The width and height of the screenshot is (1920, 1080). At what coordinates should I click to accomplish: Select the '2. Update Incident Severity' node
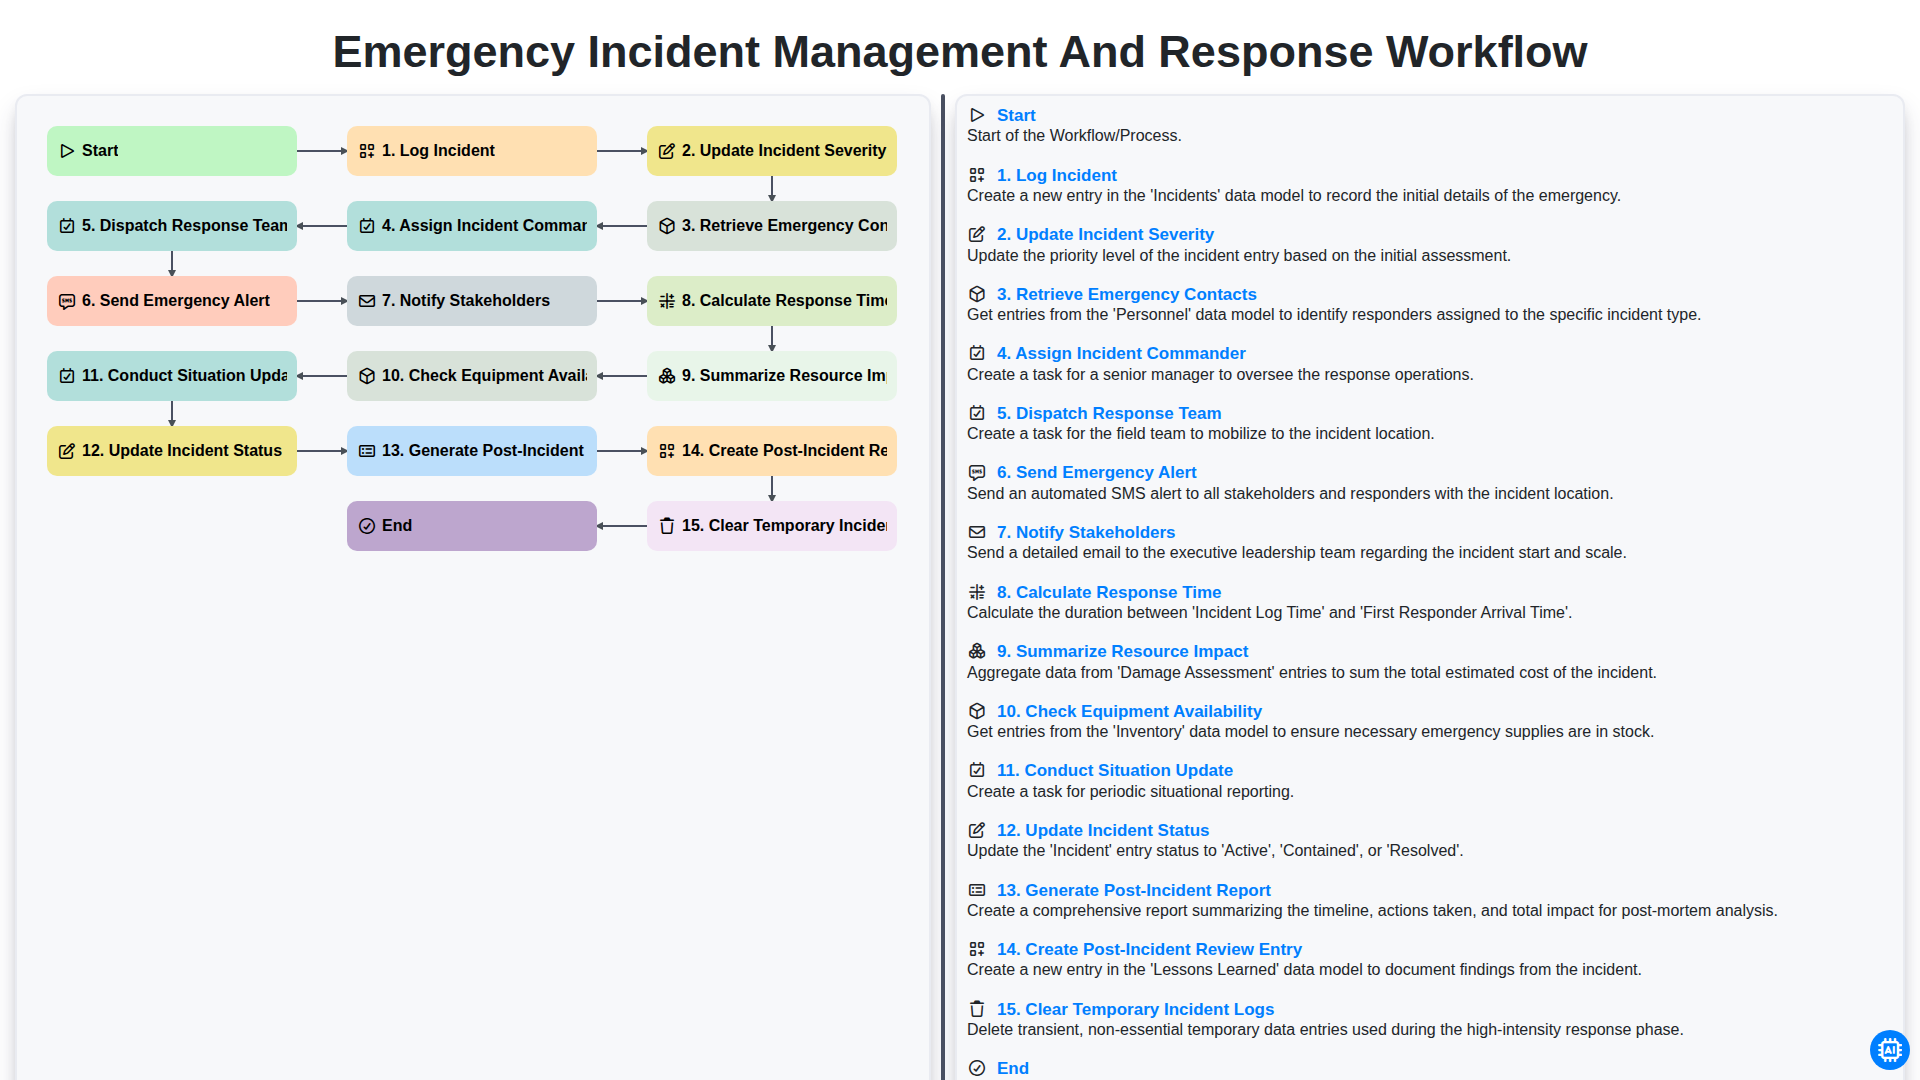(x=772, y=151)
